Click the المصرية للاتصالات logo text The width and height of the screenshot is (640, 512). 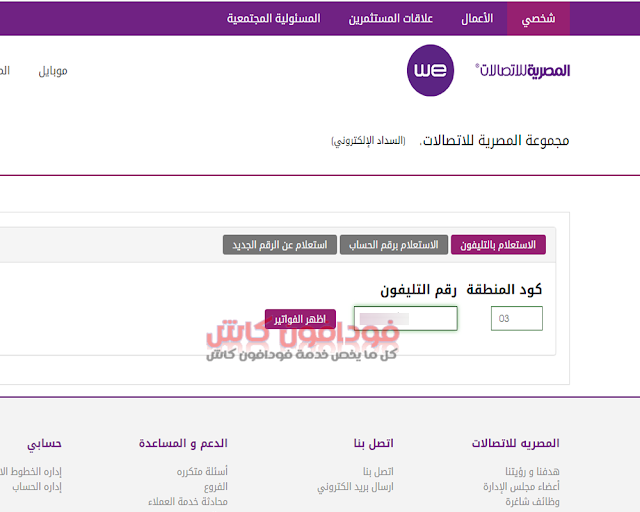click(522, 71)
